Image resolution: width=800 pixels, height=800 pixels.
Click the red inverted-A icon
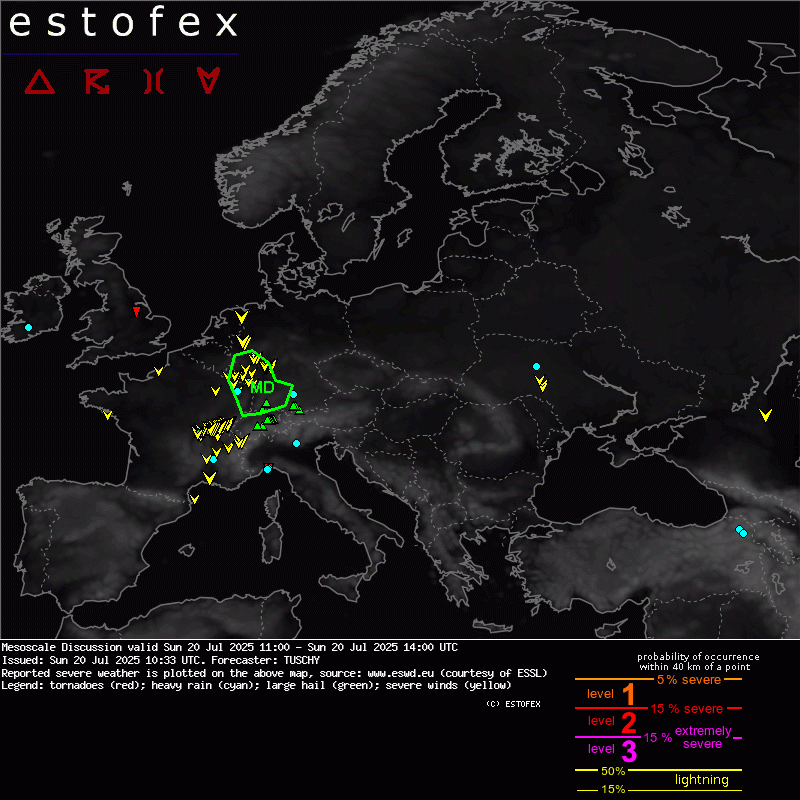coord(208,81)
